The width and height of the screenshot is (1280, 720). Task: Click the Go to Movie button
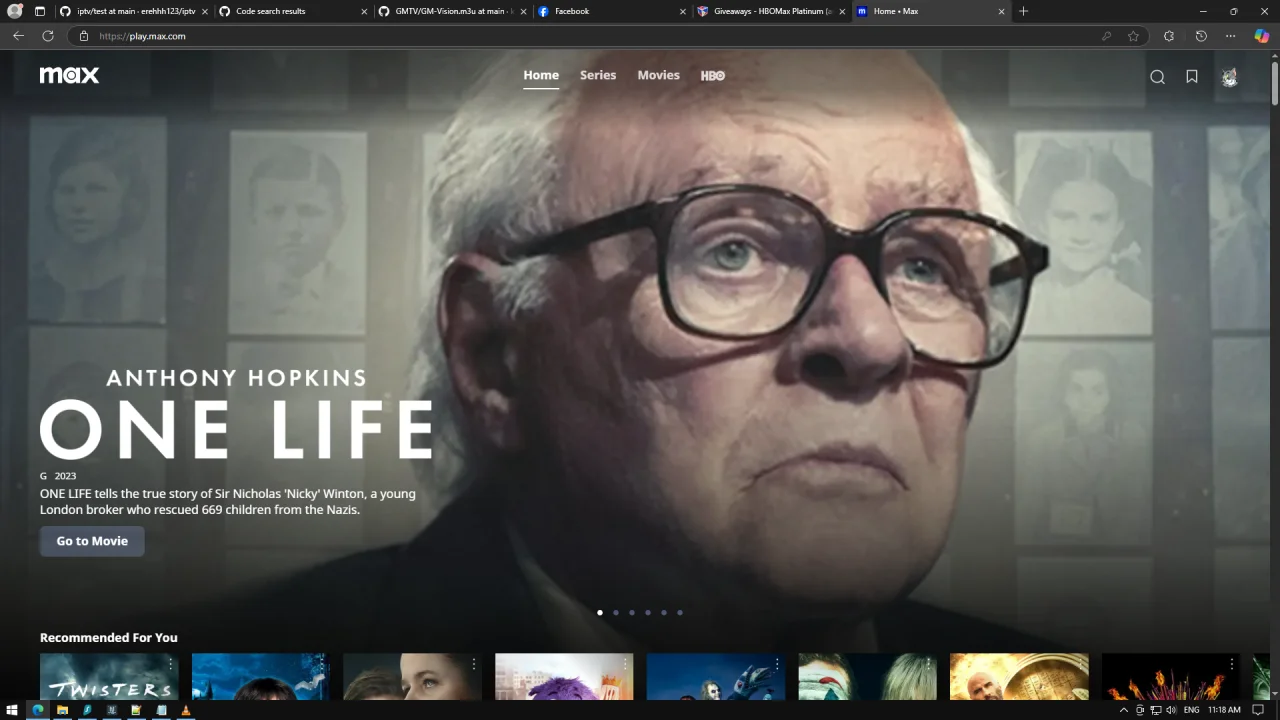[x=92, y=541]
